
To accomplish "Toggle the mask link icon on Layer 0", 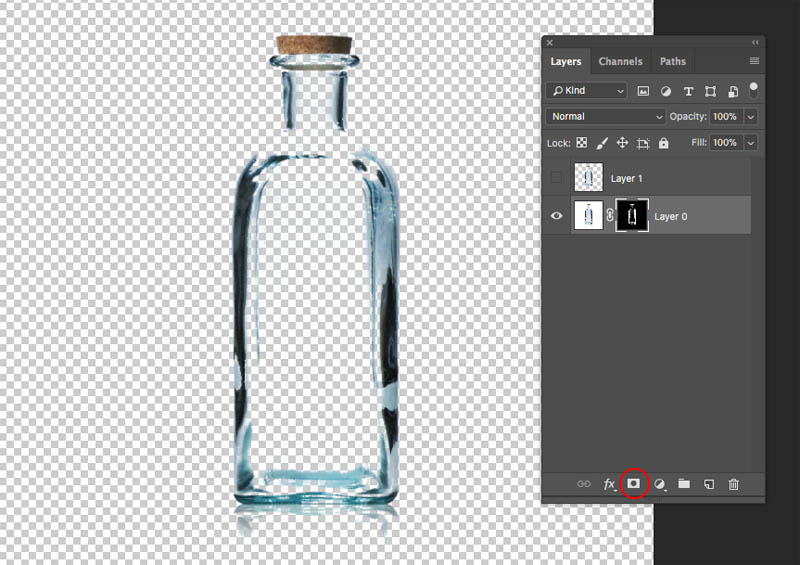I will tap(610, 215).
